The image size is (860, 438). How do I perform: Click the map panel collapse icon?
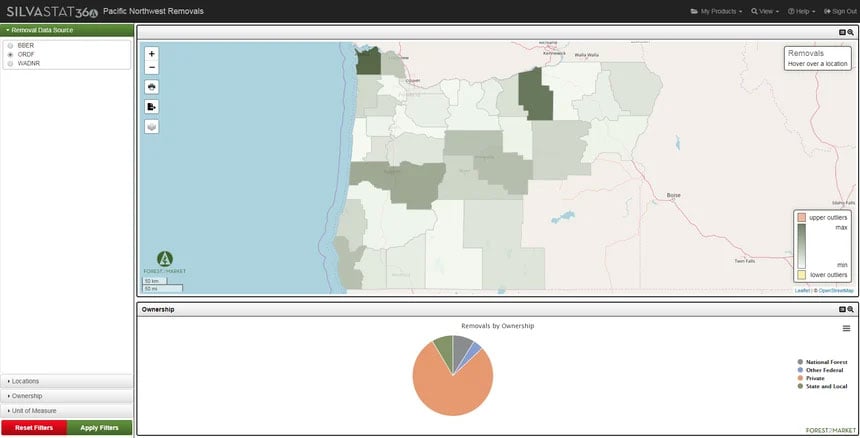pyautogui.click(x=842, y=32)
